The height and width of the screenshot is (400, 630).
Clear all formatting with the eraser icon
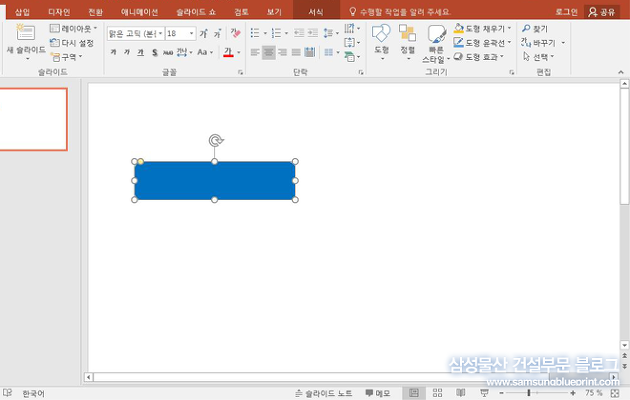click(235, 33)
